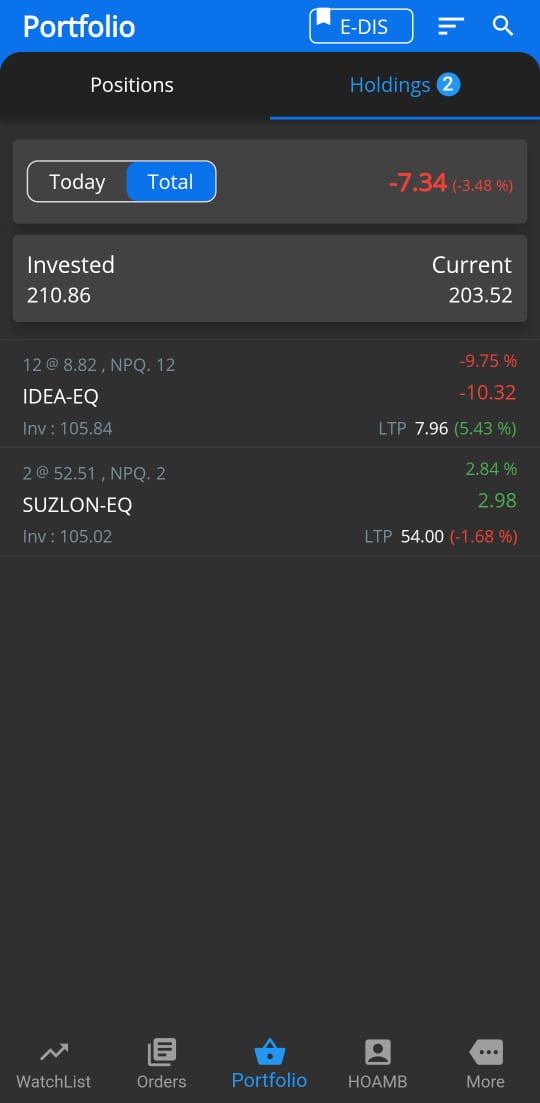Tap the Portfolio basket icon
The image size is (540, 1103).
click(269, 1052)
